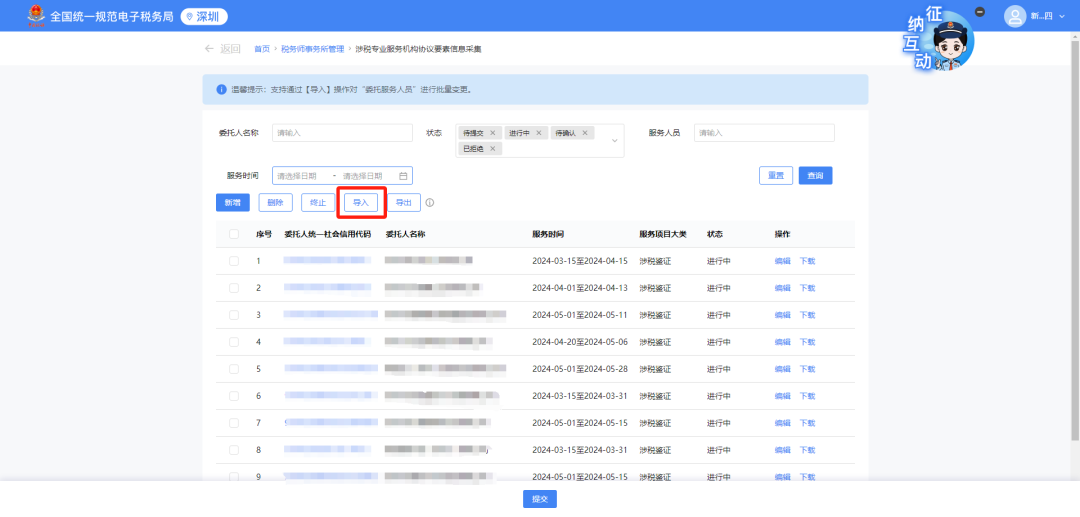Image resolution: width=1080 pixels, height=517 pixels.
Task: Click the 查询 button
Action: (816, 176)
